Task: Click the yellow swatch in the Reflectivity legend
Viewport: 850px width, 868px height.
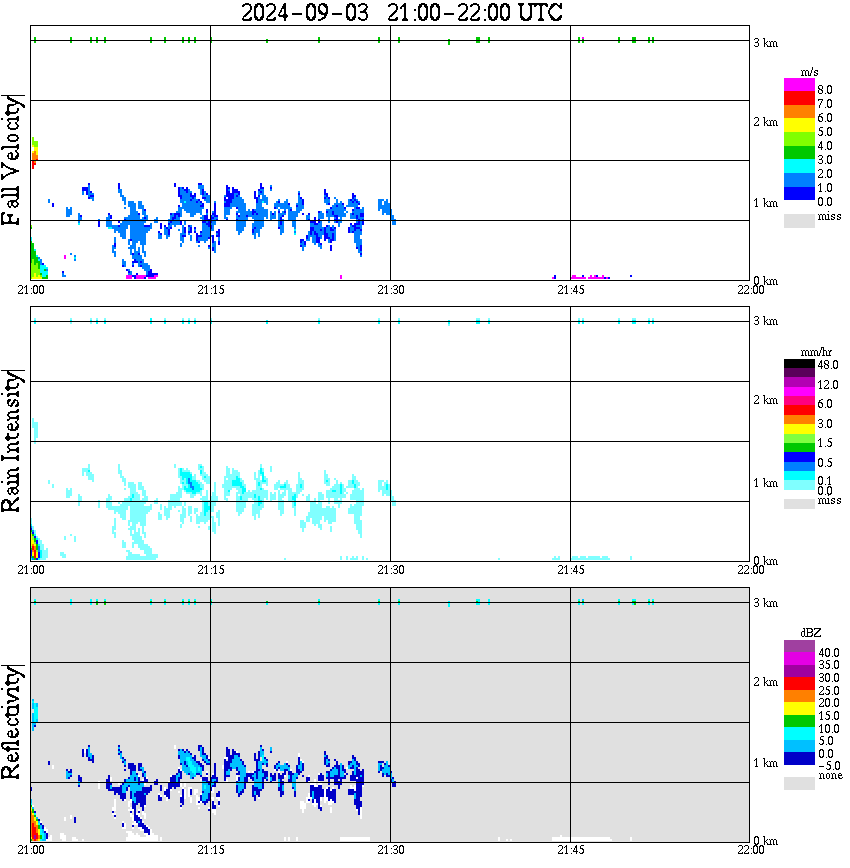Action: [799, 709]
